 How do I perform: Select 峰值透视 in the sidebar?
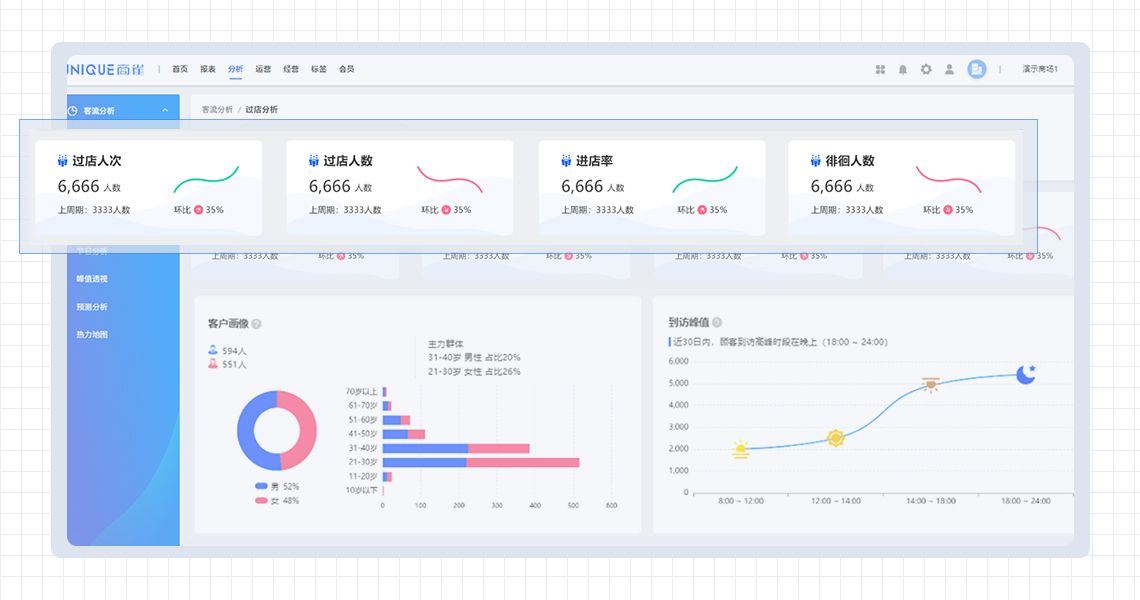coord(92,279)
